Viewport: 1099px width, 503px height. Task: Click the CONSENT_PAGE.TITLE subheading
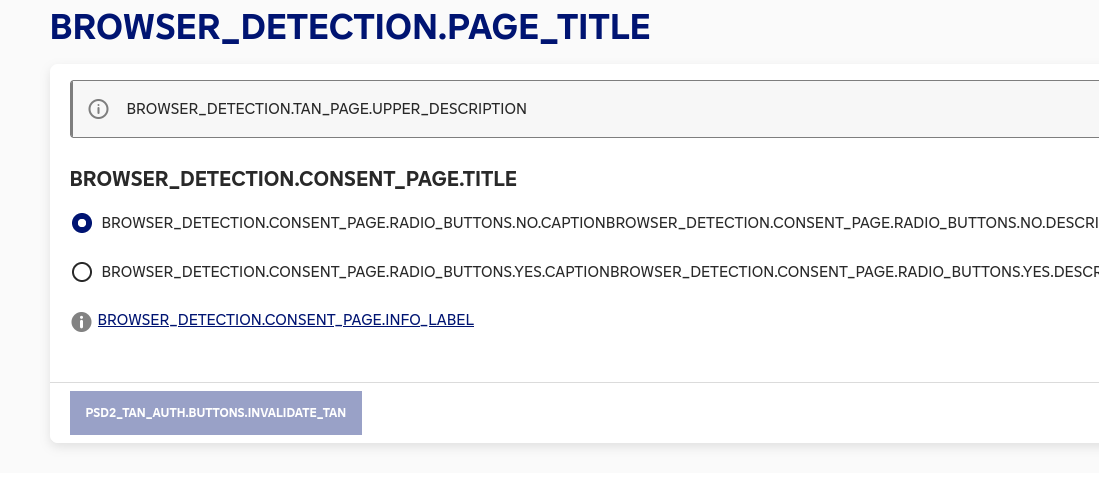[x=293, y=179]
